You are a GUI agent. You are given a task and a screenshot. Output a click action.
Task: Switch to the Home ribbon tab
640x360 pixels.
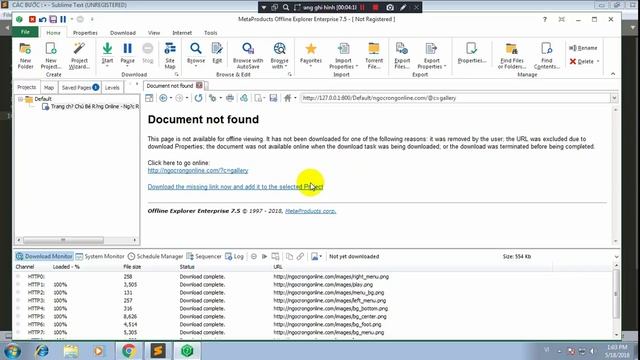(53, 33)
